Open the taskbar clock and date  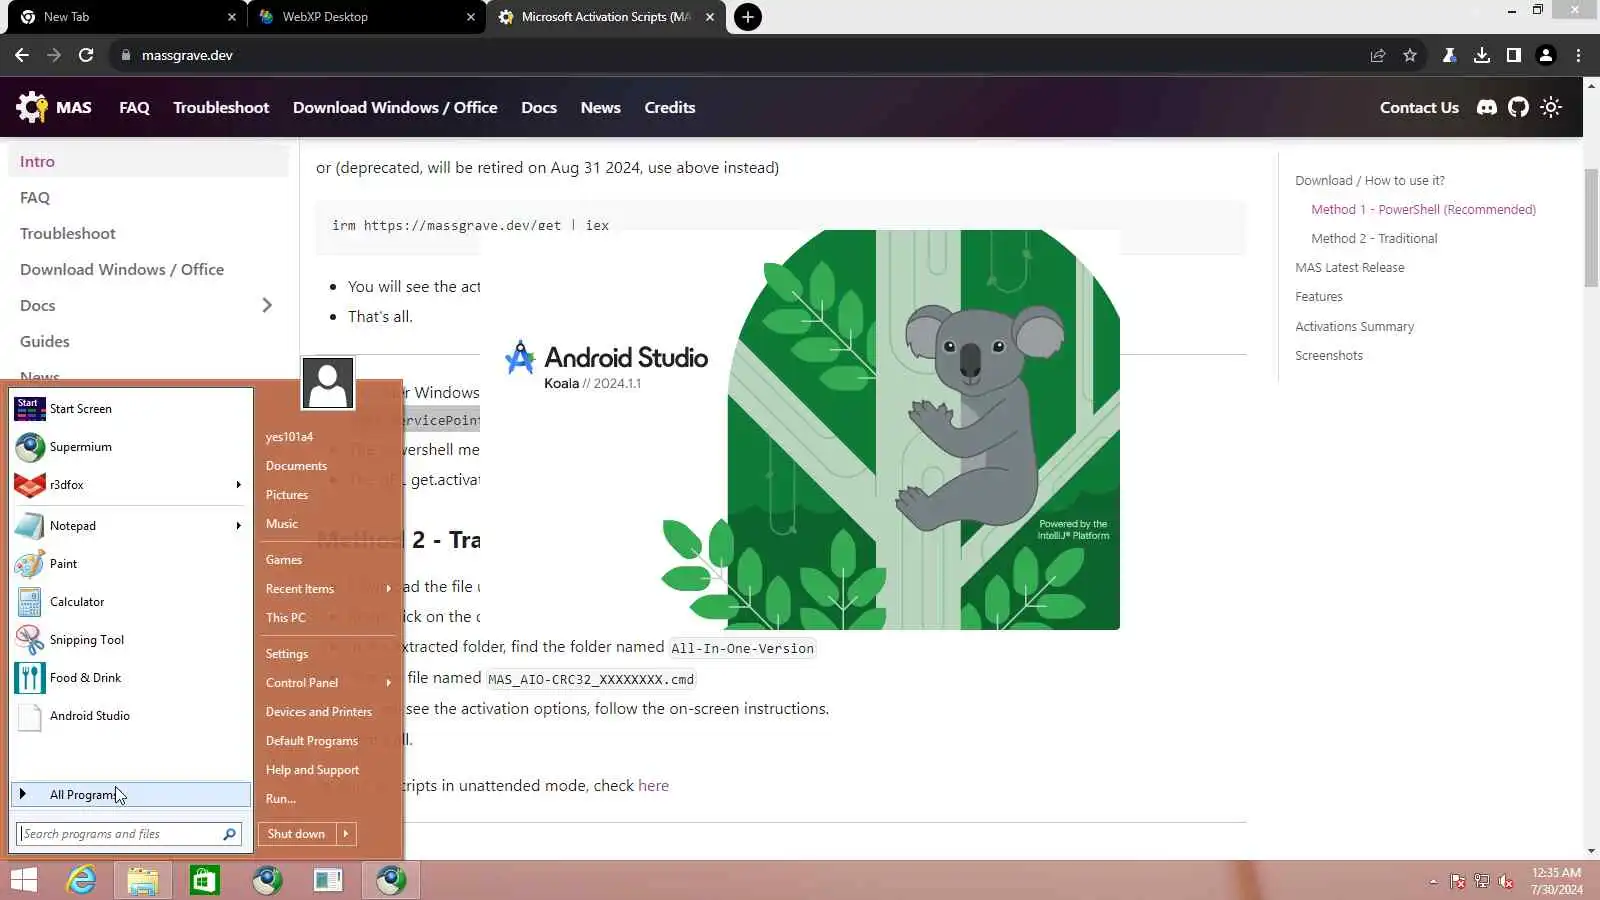[x=1557, y=881]
